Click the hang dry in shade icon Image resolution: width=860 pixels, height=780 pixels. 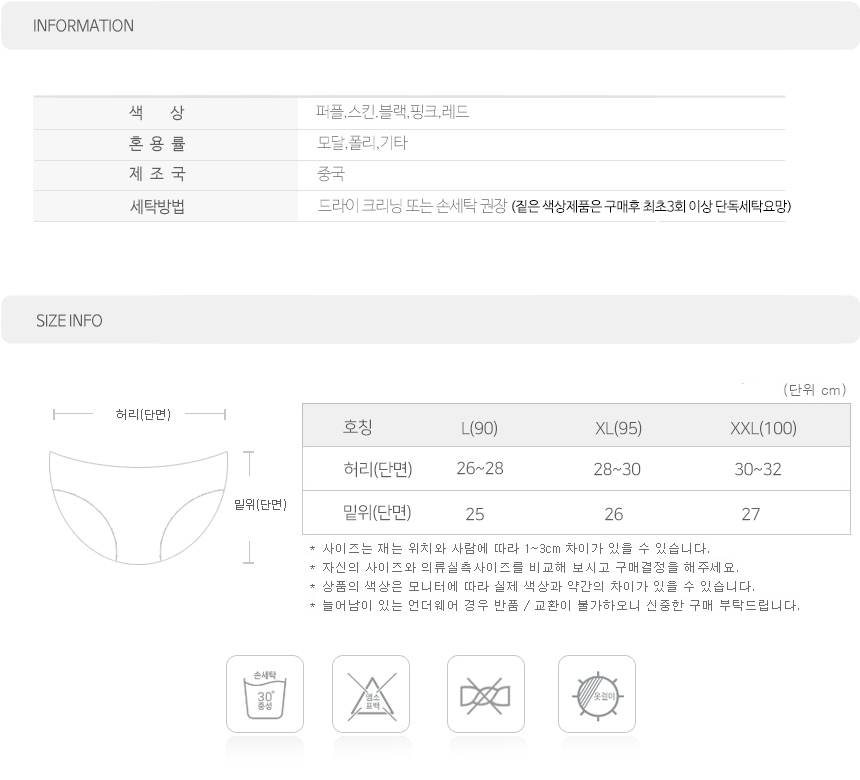(x=596, y=693)
